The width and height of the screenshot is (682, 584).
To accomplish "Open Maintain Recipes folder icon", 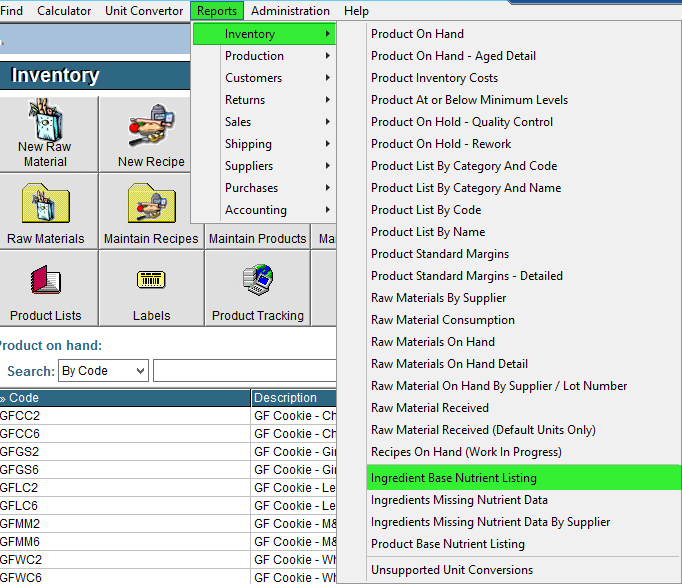I will tap(151, 203).
